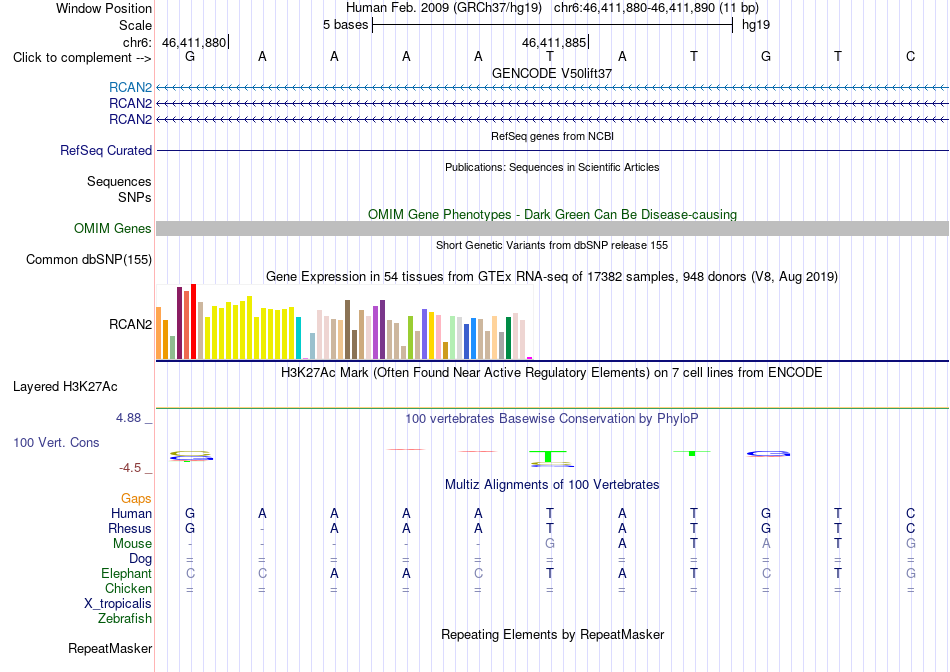The image size is (950, 672).
Task: Click the 4.88 conservation scale maximum
Action: tap(128, 418)
